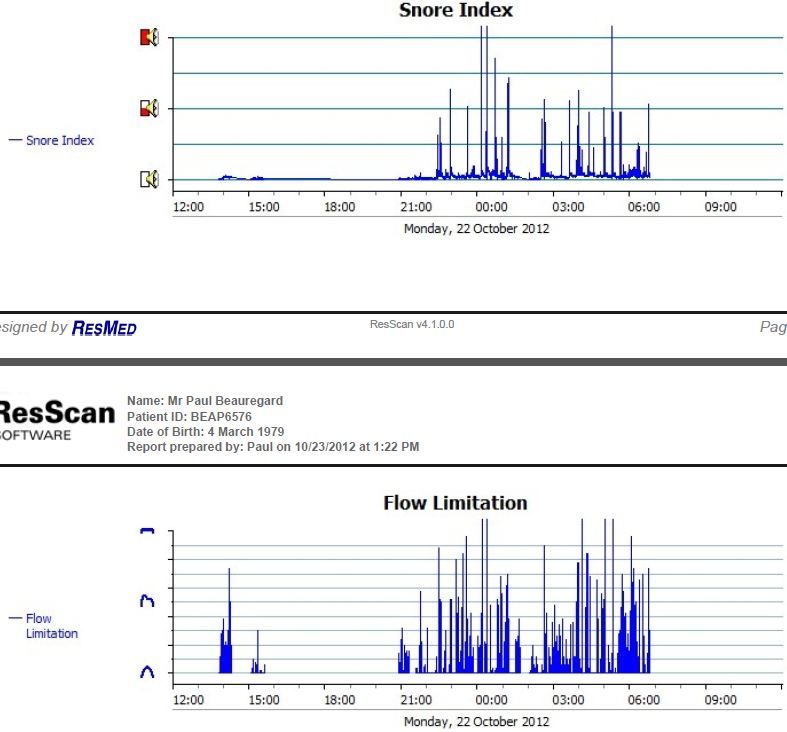Image resolution: width=787 pixels, height=732 pixels.
Task: Click the date label under the Snore Index chart
Action: pos(476,228)
